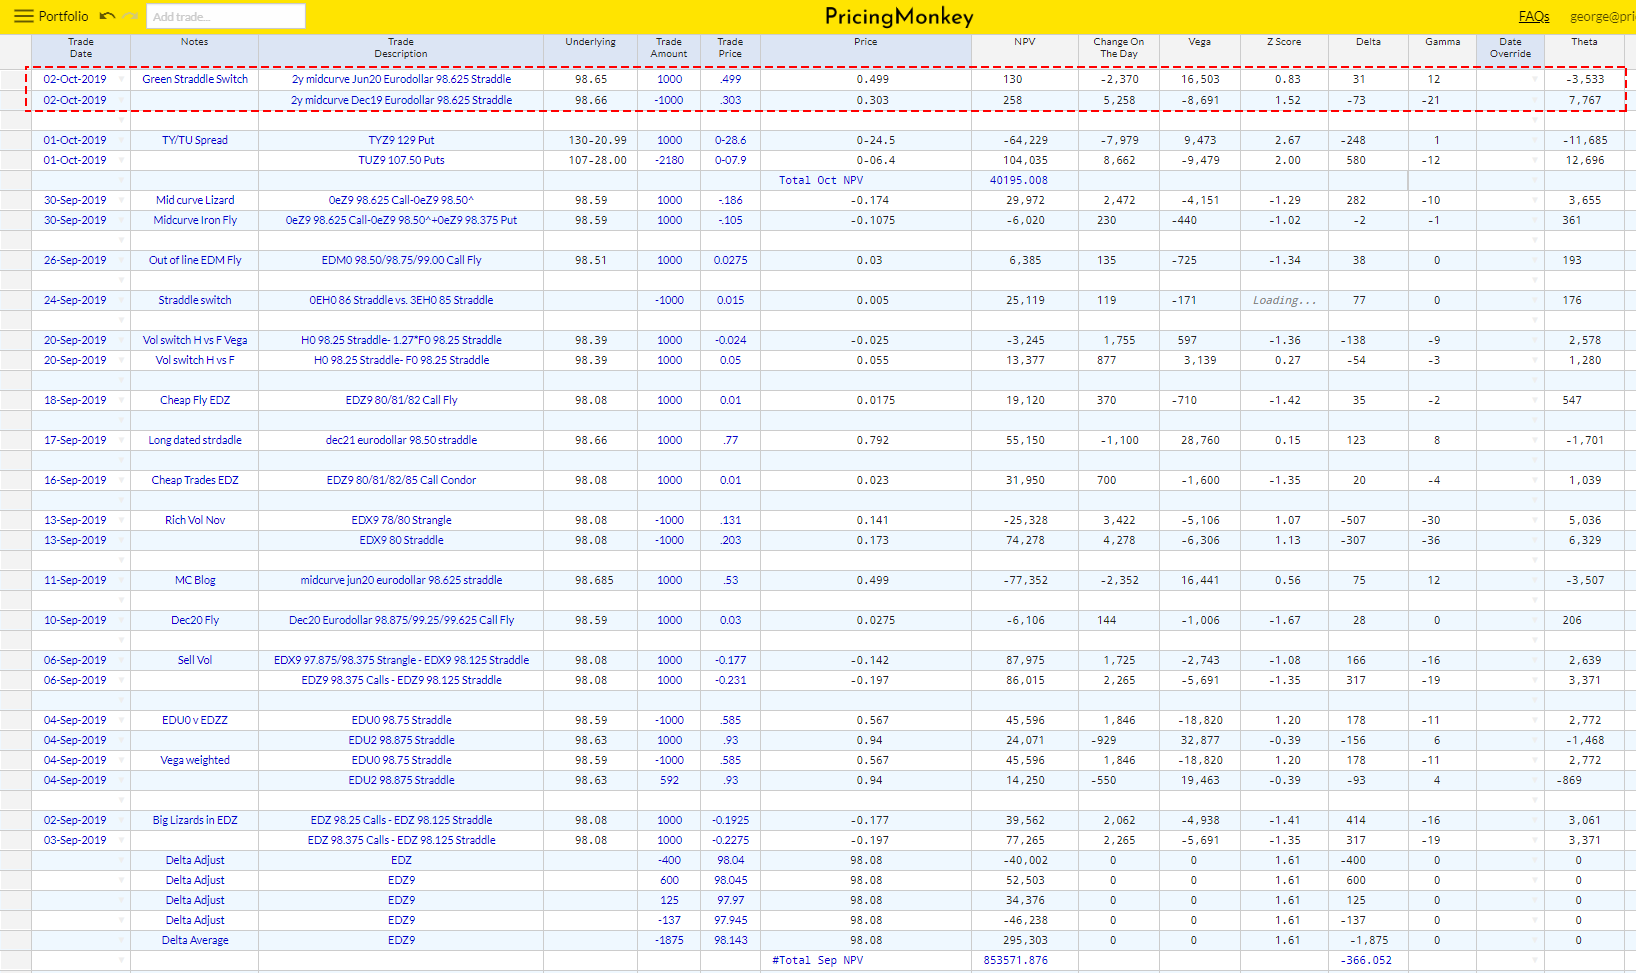Click the Cheap Trades EDZ note

(x=195, y=480)
